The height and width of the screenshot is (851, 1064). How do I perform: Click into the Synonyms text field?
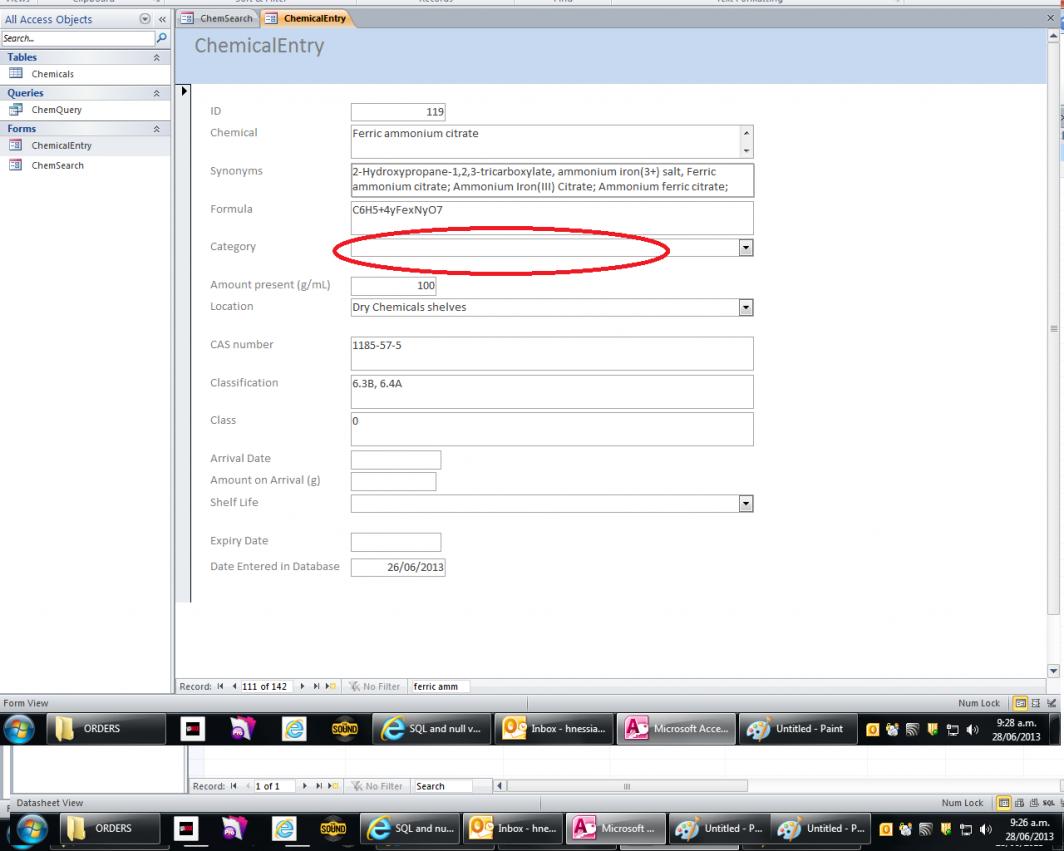552,180
